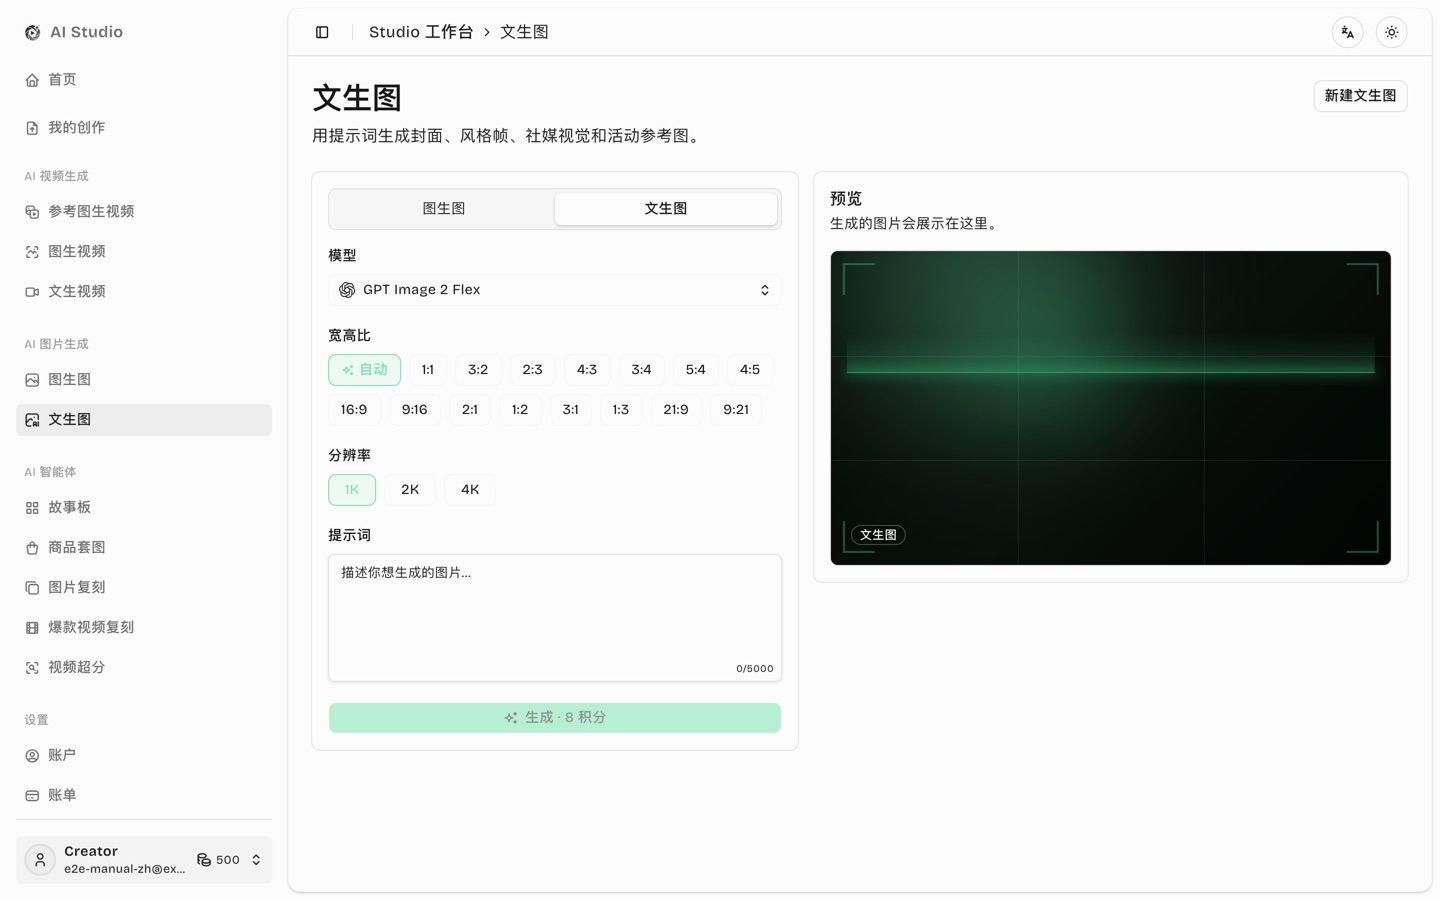The image size is (1440, 900).
Task: Click the 图片复刻 copy icon
Action: tap(32, 588)
